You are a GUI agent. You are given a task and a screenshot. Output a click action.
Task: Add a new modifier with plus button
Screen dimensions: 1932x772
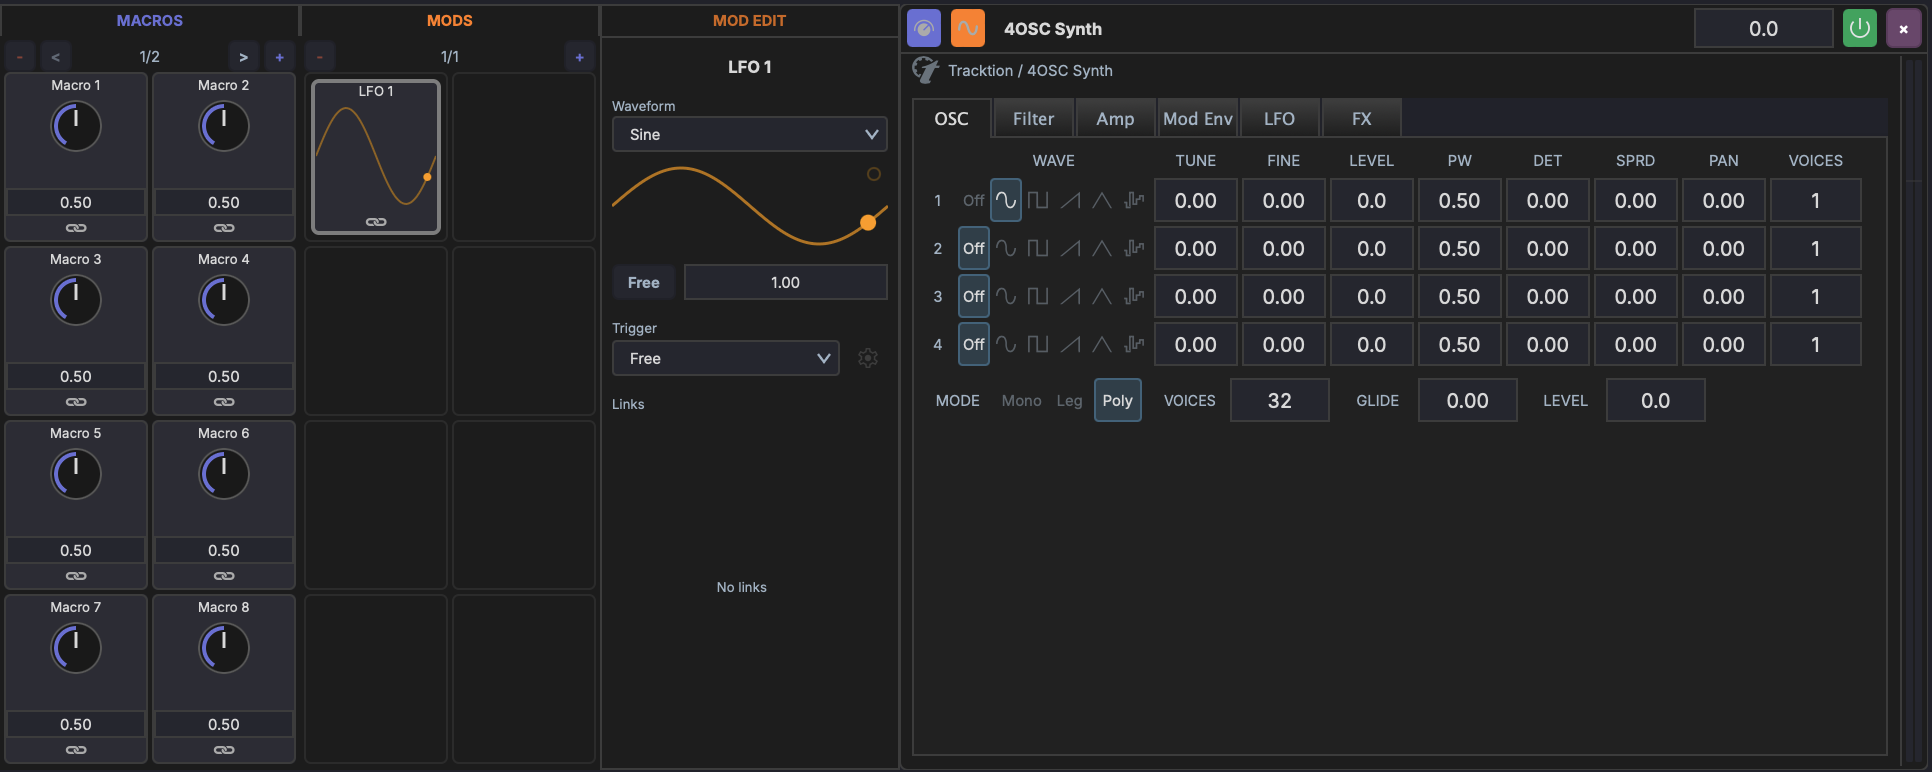[x=579, y=57]
